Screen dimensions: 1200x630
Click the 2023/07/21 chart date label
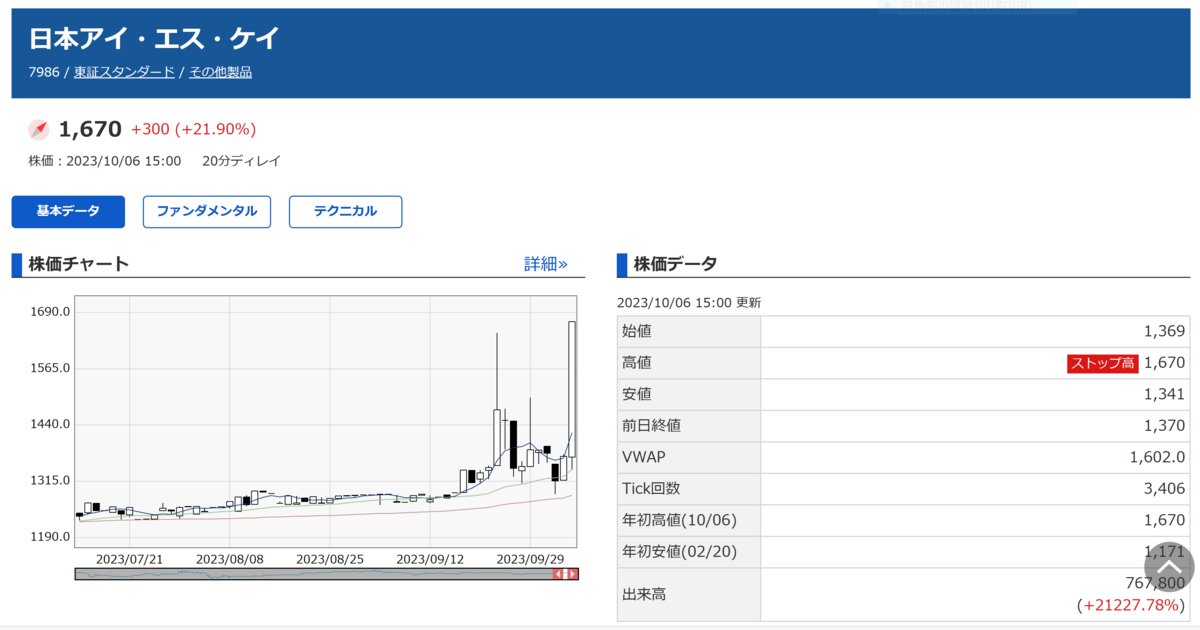point(129,558)
